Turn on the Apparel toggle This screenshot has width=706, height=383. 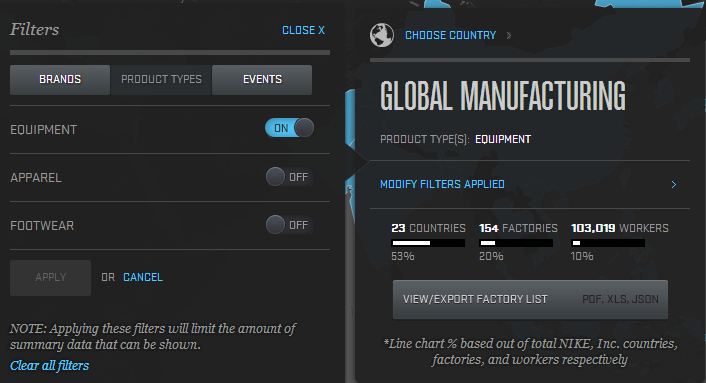tap(290, 177)
